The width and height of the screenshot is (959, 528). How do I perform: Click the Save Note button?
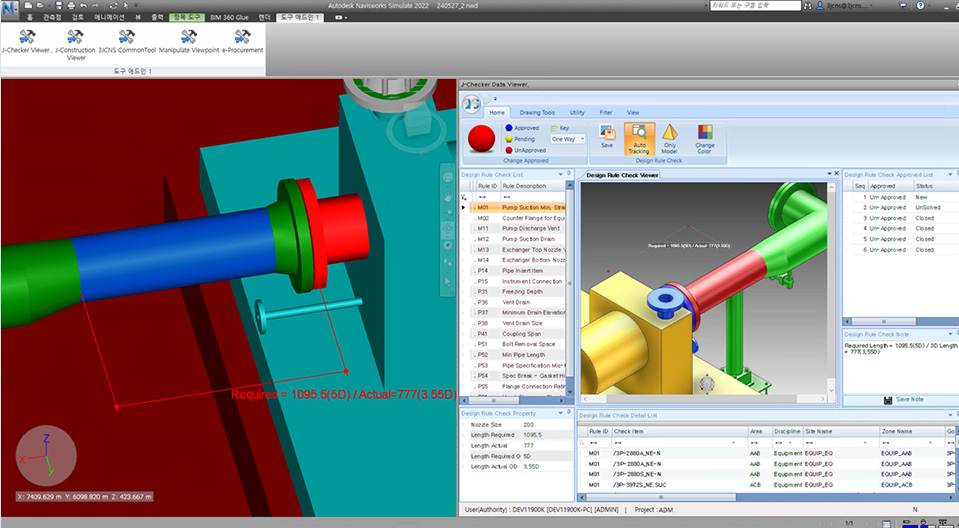[903, 400]
